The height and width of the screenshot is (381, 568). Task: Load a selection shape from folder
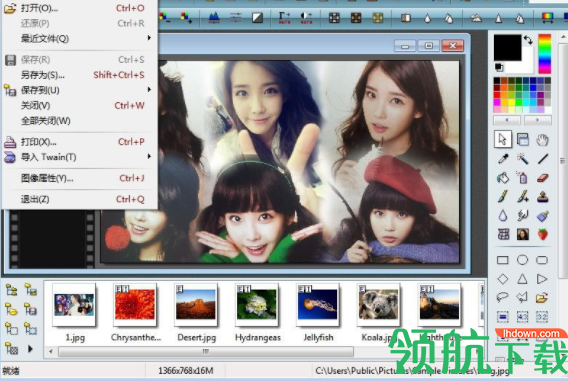pyautogui.click(x=542, y=298)
